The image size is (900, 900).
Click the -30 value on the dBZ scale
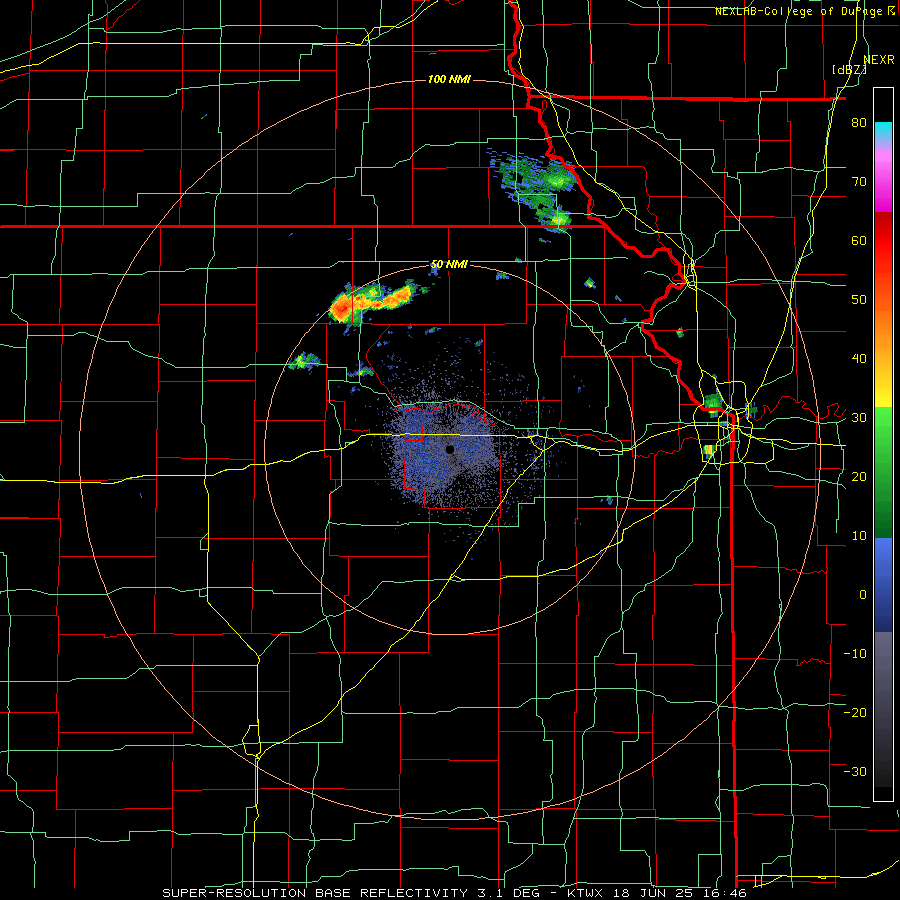(x=855, y=771)
